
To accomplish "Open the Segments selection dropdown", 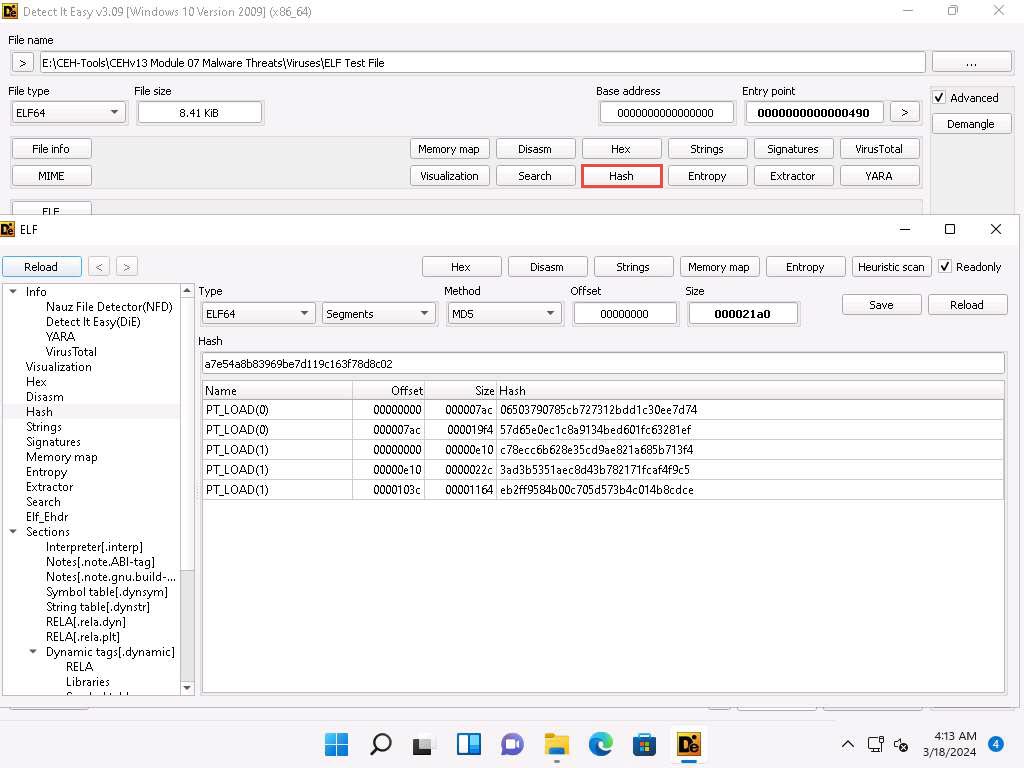I will (x=378, y=314).
